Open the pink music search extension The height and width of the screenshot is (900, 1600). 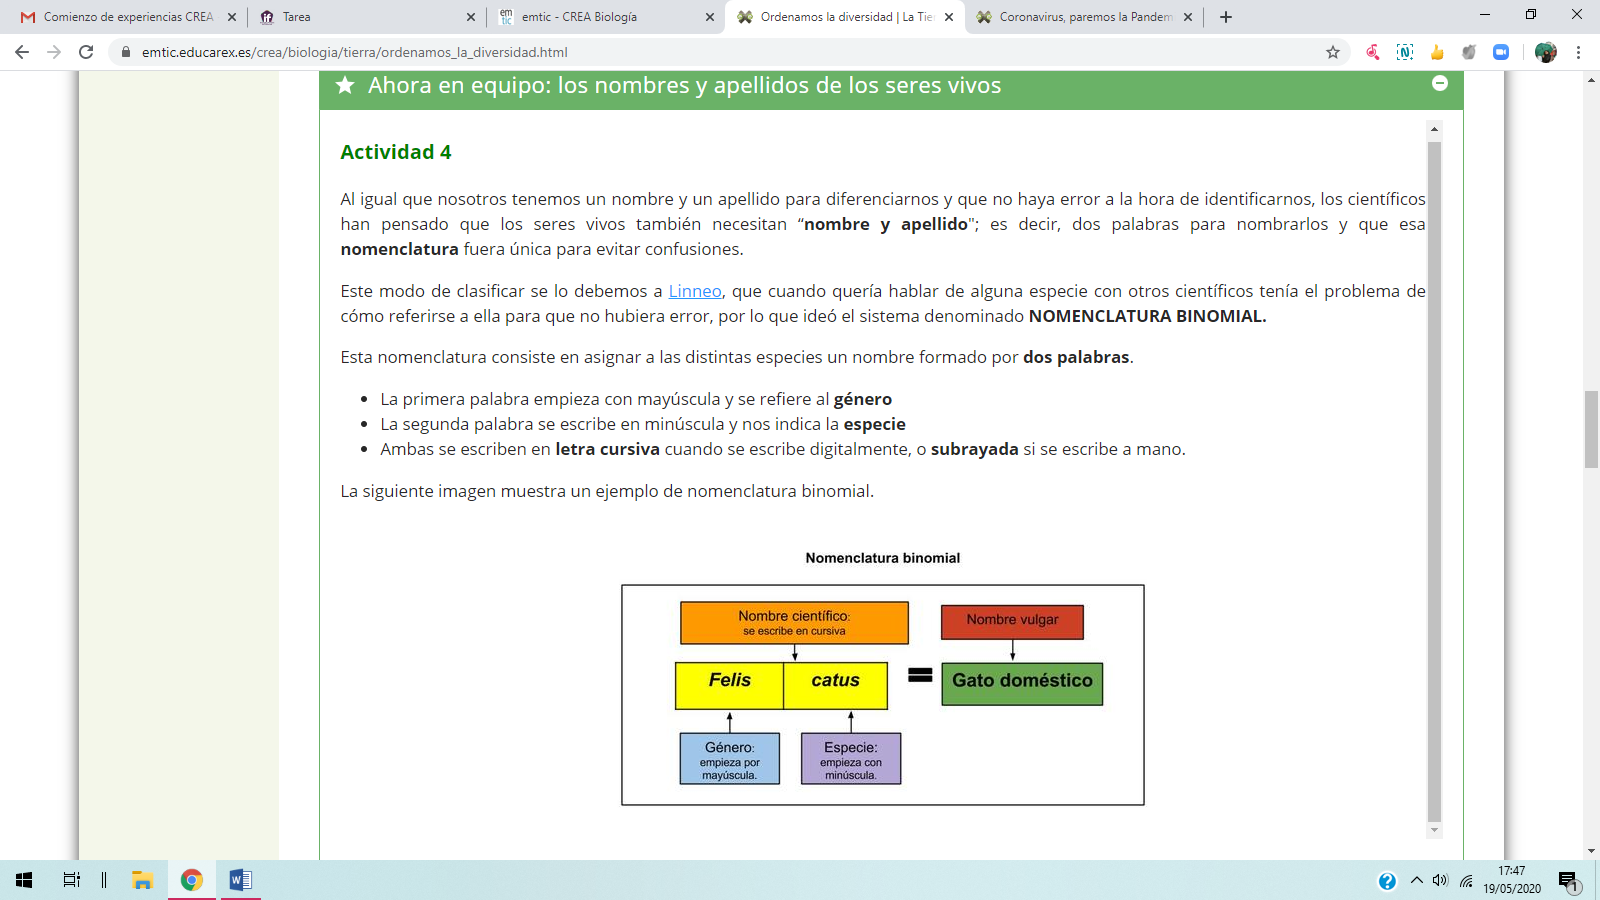pos(1373,52)
